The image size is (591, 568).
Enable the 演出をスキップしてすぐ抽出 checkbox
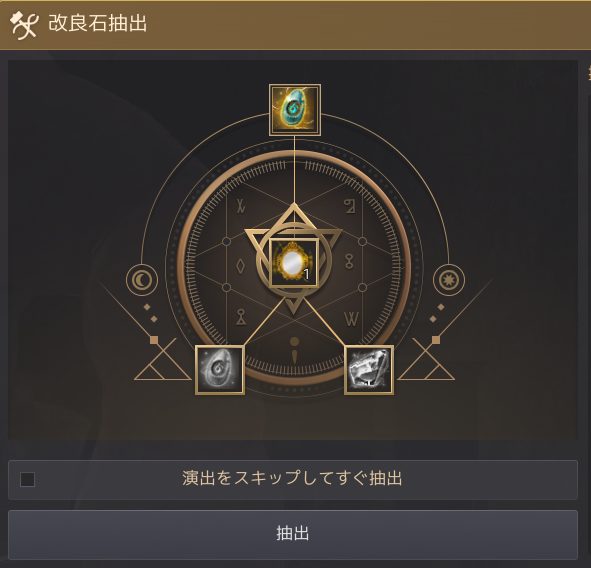point(28,479)
